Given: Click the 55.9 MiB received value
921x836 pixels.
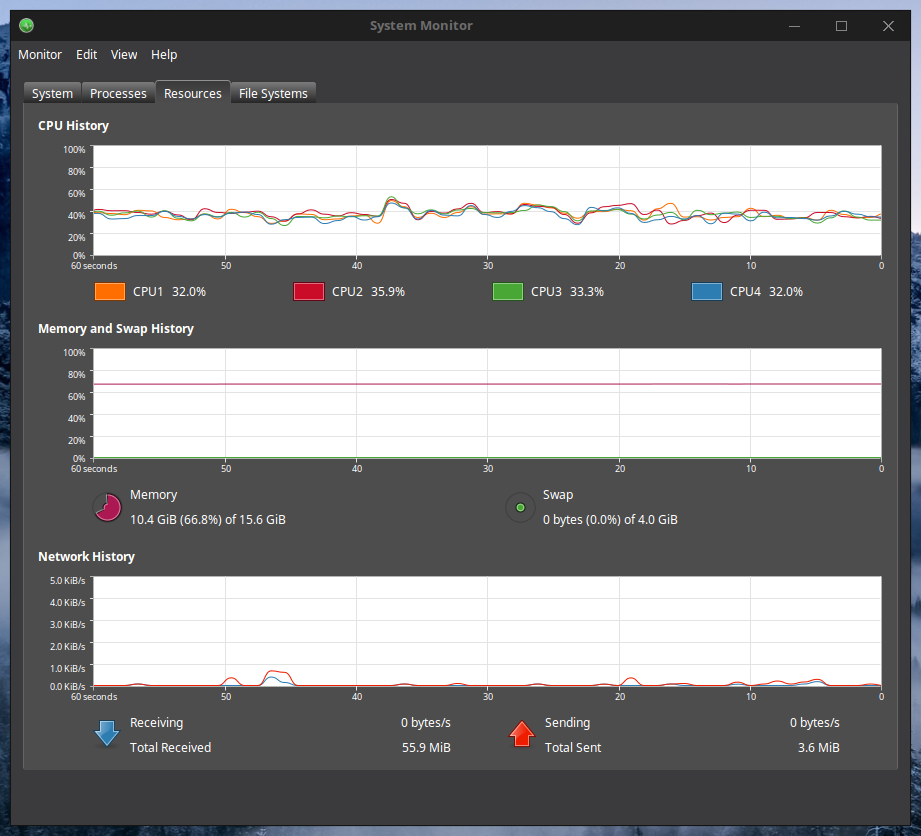Looking at the screenshot, I should 426,747.
